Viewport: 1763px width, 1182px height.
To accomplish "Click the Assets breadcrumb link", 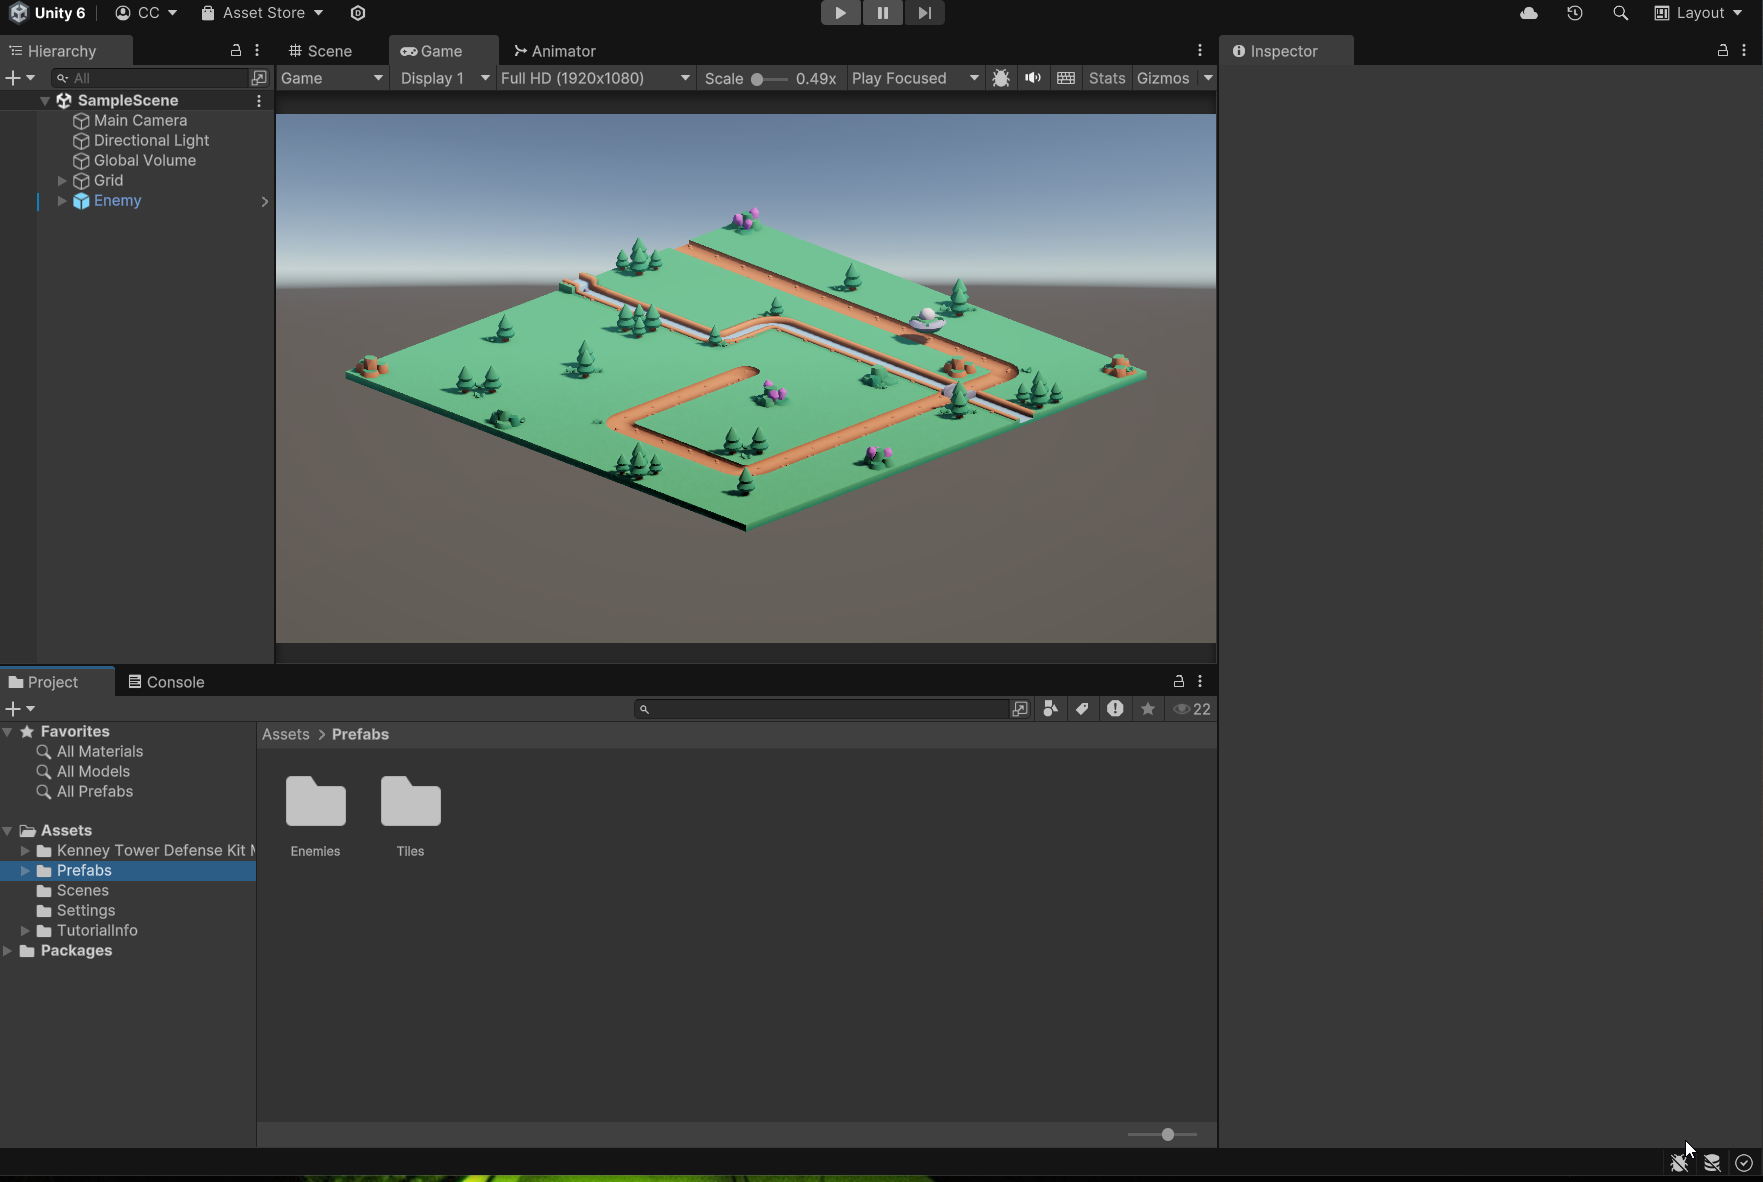I will [285, 734].
